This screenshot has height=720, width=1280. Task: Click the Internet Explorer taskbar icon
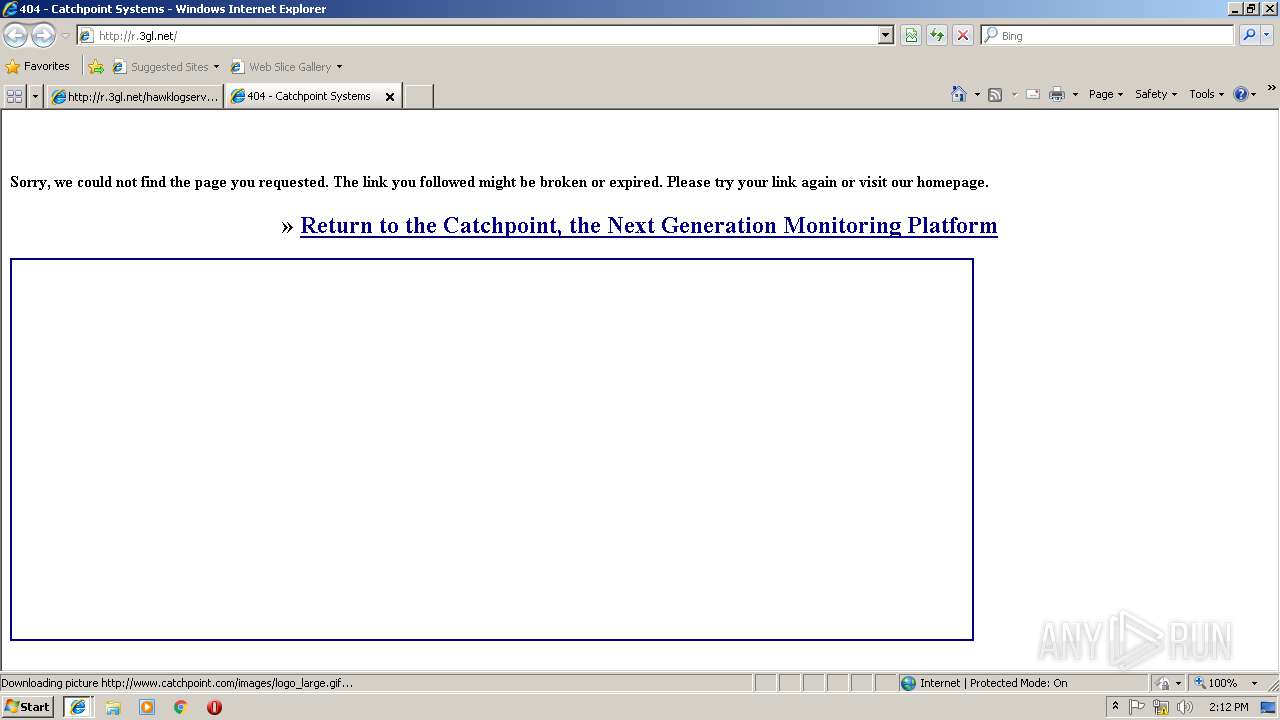click(78, 707)
